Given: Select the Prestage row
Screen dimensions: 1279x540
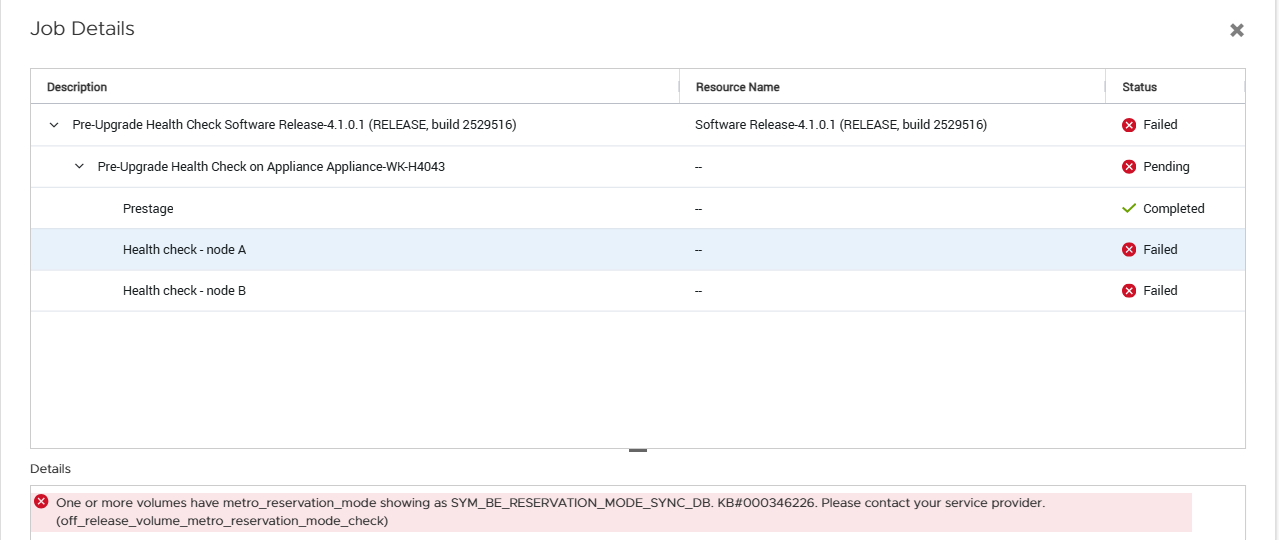Looking at the screenshot, I should (x=638, y=208).
